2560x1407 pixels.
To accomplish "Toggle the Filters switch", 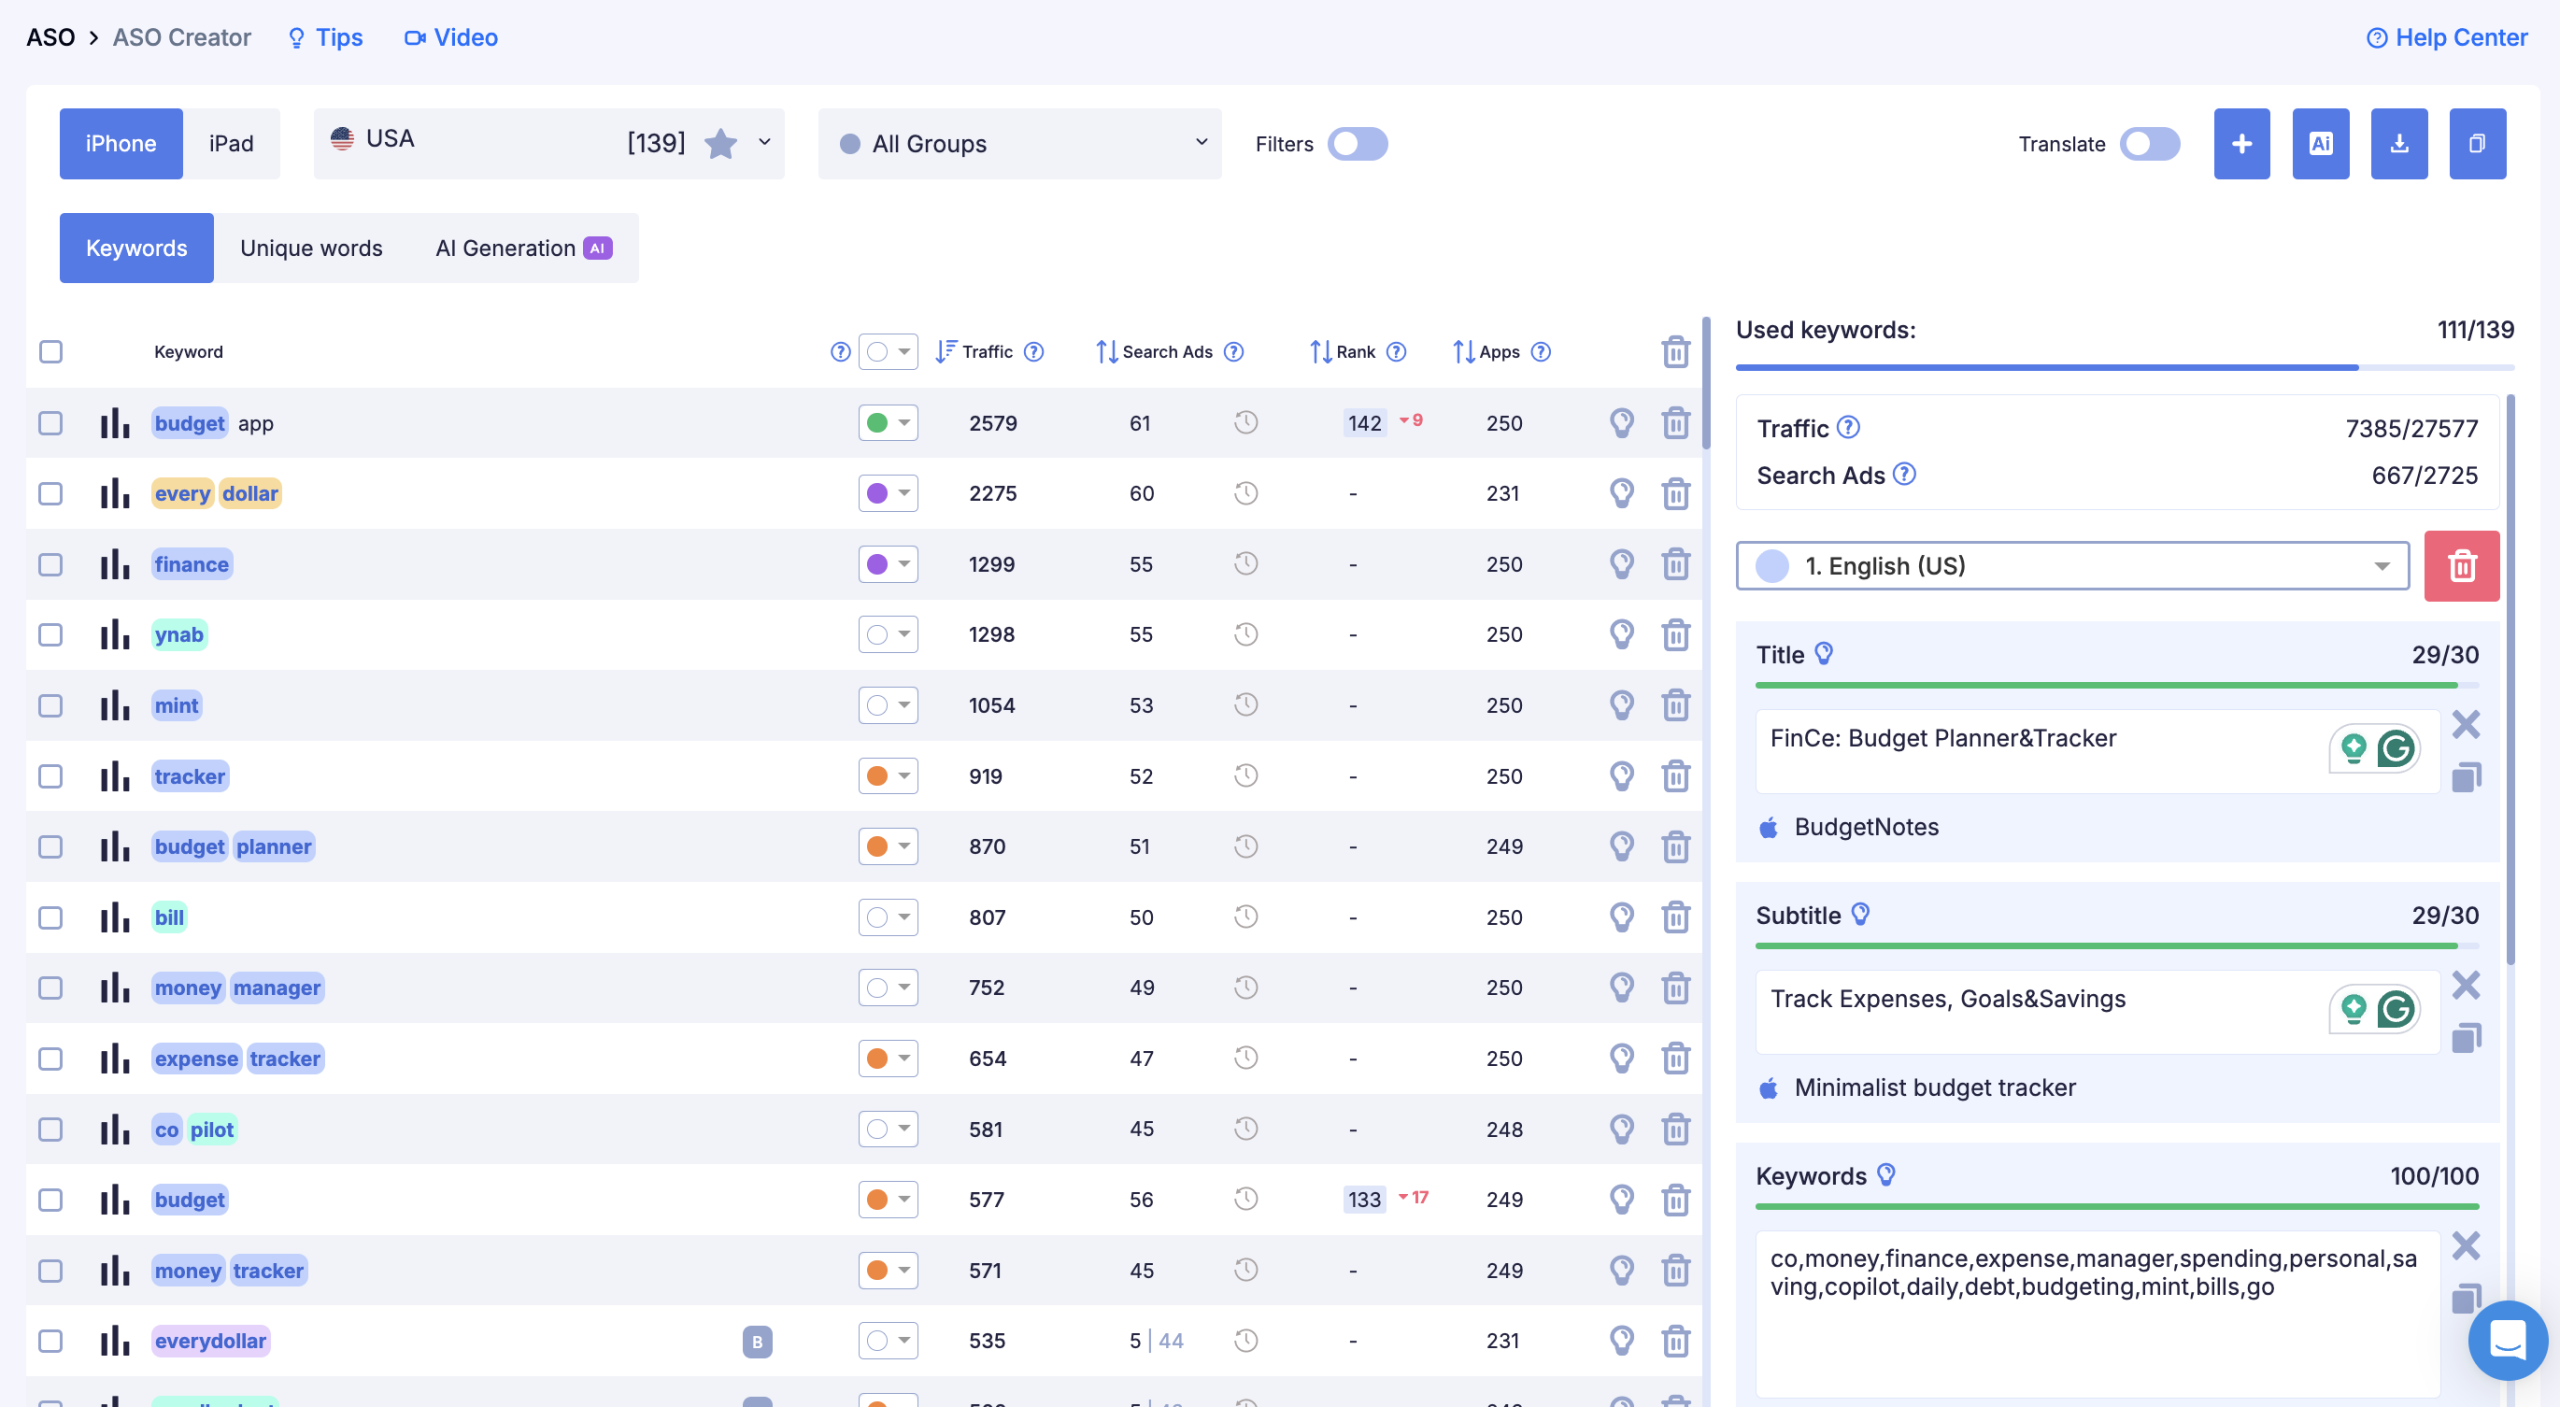I will click(x=1357, y=144).
